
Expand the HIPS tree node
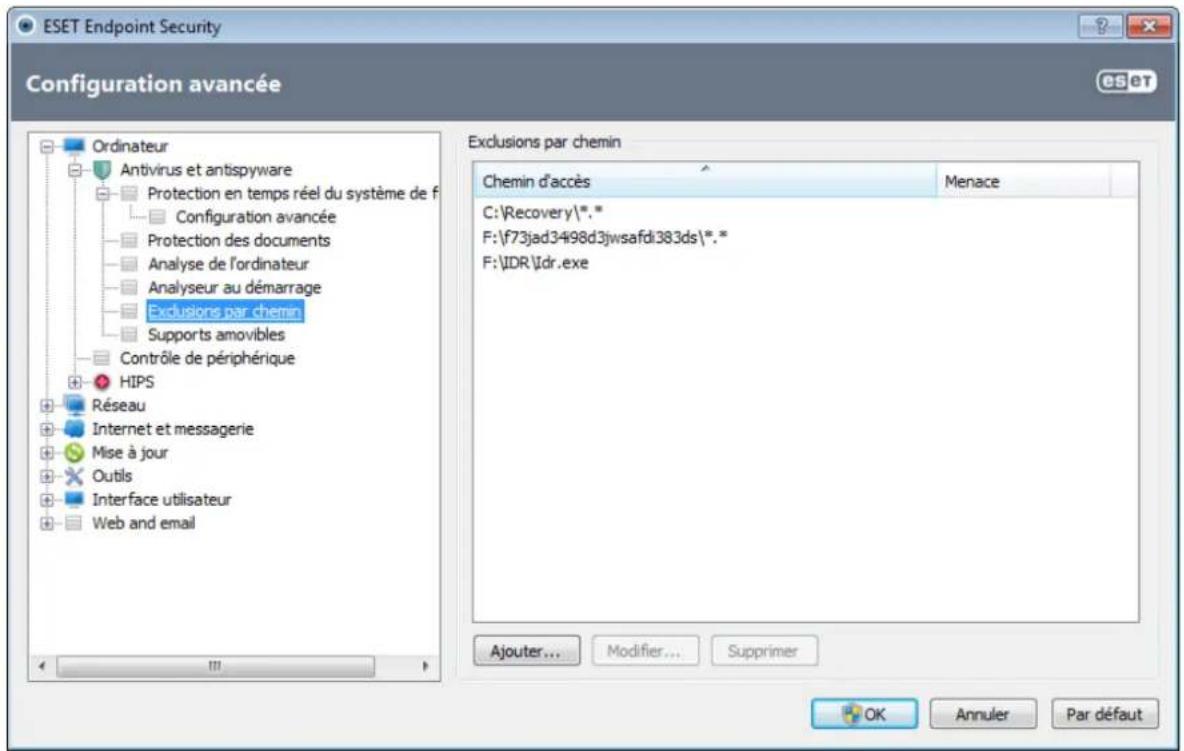(x=75, y=382)
